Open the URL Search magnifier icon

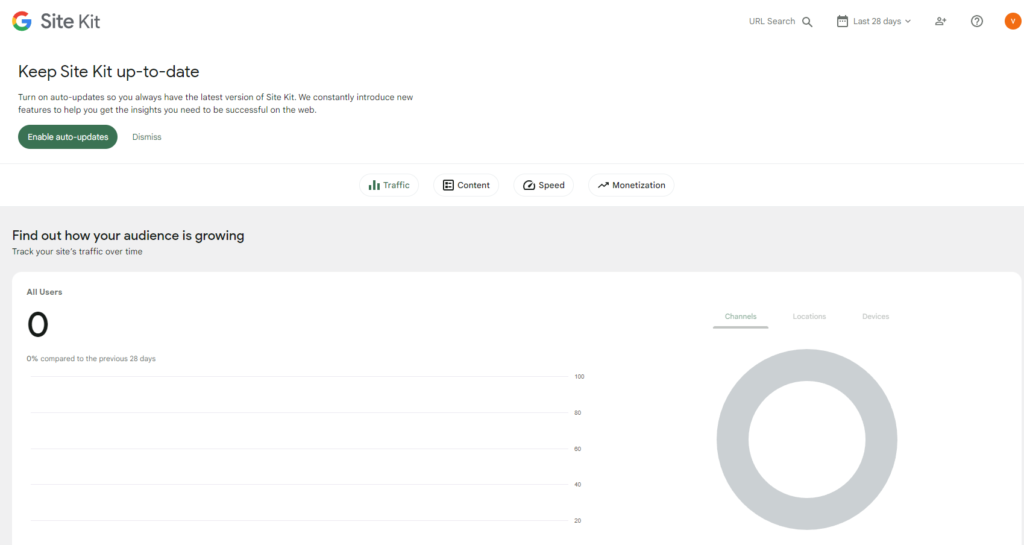[x=807, y=22]
